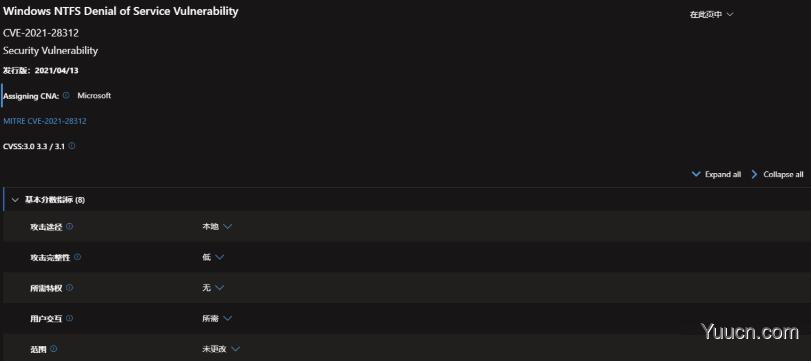The image size is (811, 361).
Task: Open the MITRE CVE-2021-28312 link
Action: click(x=45, y=121)
